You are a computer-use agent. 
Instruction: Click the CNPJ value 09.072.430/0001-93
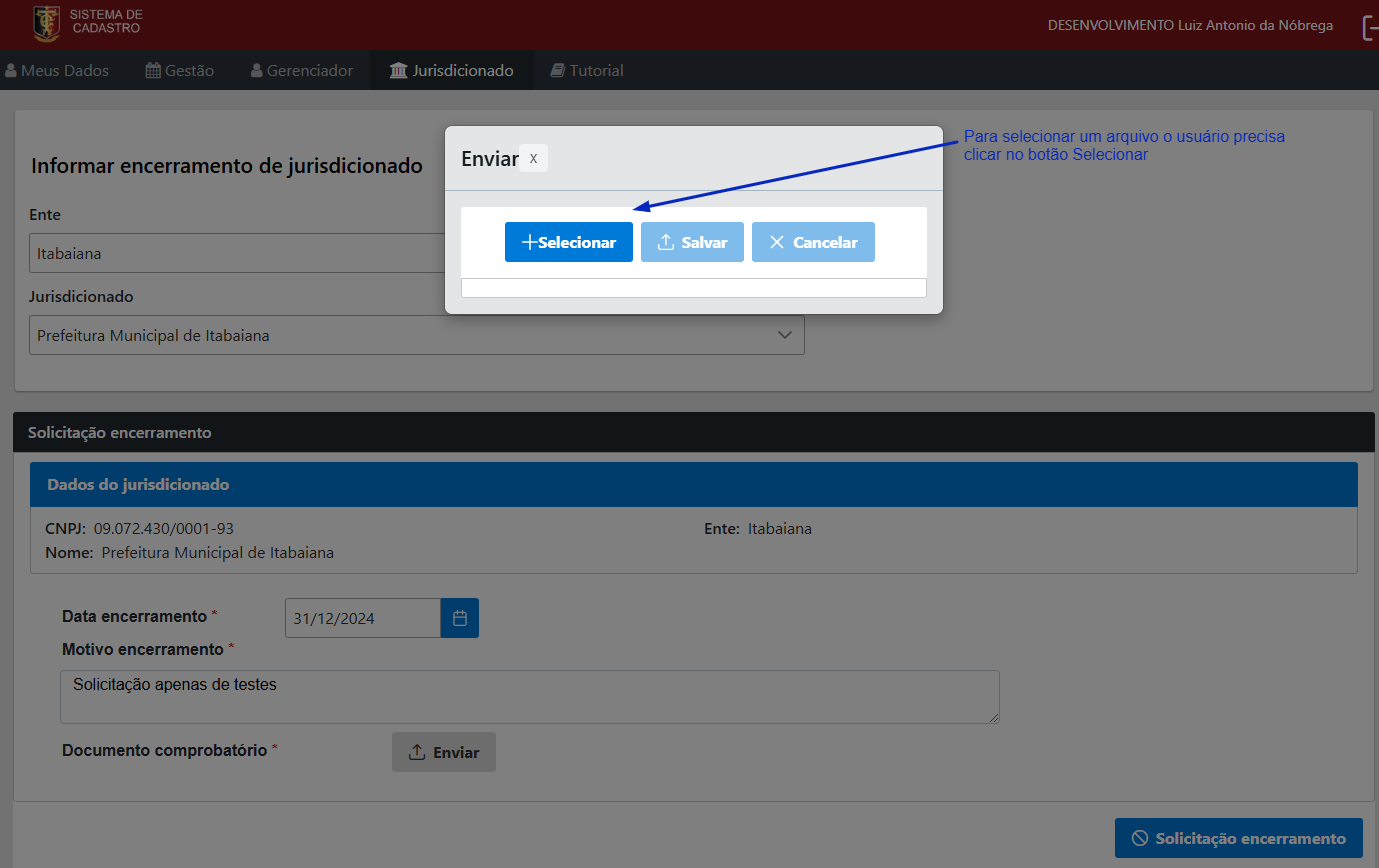click(164, 529)
